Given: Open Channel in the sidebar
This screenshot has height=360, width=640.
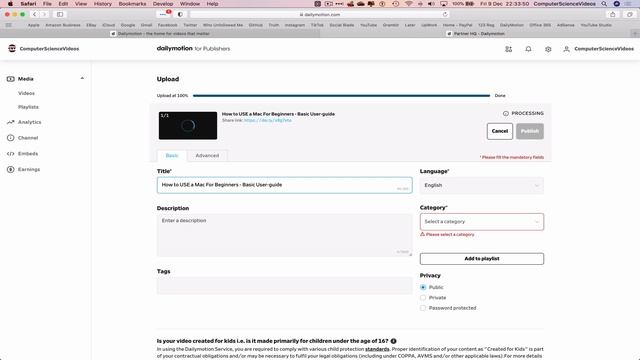Looking at the screenshot, I should pos(28,138).
